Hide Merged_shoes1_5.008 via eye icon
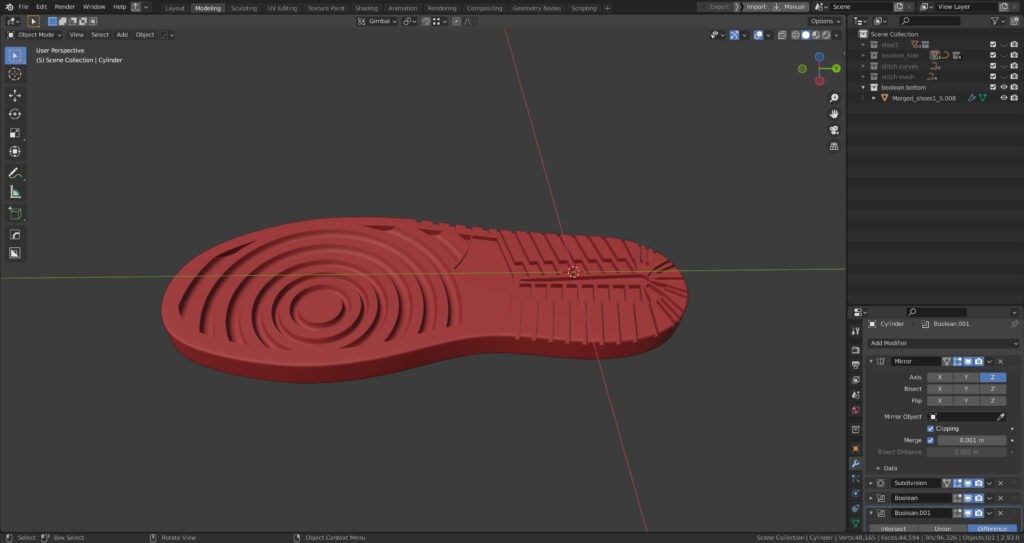 coord(1004,98)
